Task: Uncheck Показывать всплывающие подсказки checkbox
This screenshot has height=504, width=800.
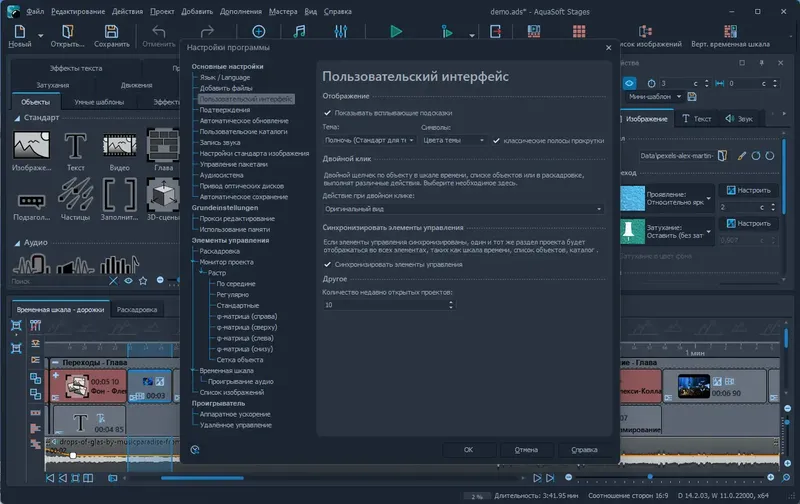Action: click(x=327, y=113)
